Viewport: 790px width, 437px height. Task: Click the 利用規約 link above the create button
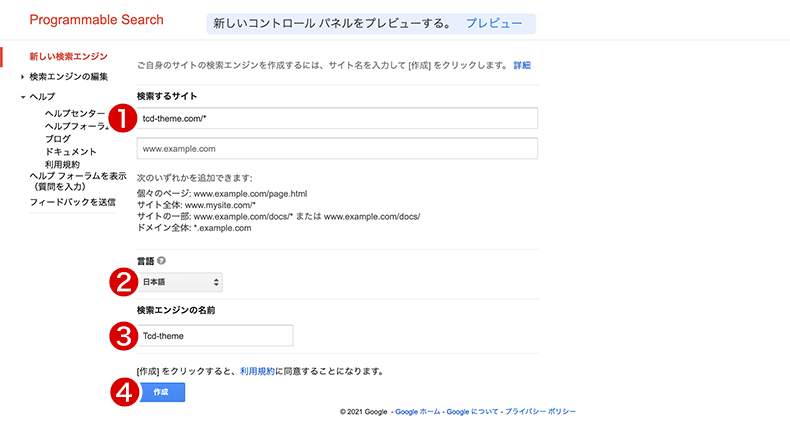[x=257, y=371]
